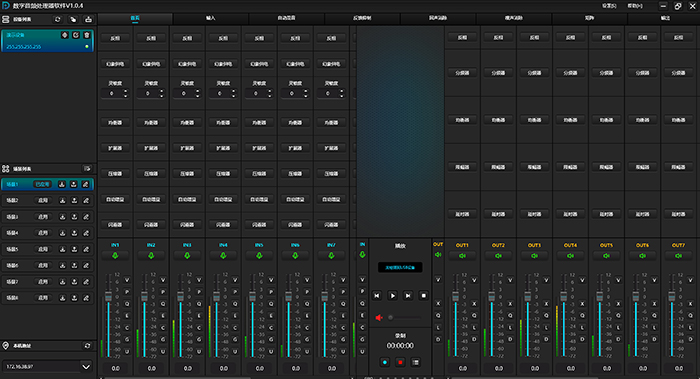Screen dimensions: 700x379
Task: Click the download icon on the scene 1 row
Action: [x=62, y=184]
